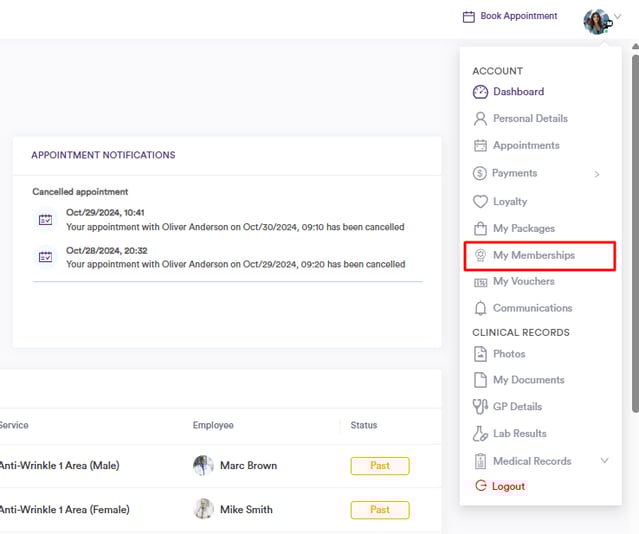The height and width of the screenshot is (534, 639).
Task: Click the Appointments calendar icon in menu
Action: [x=480, y=146]
